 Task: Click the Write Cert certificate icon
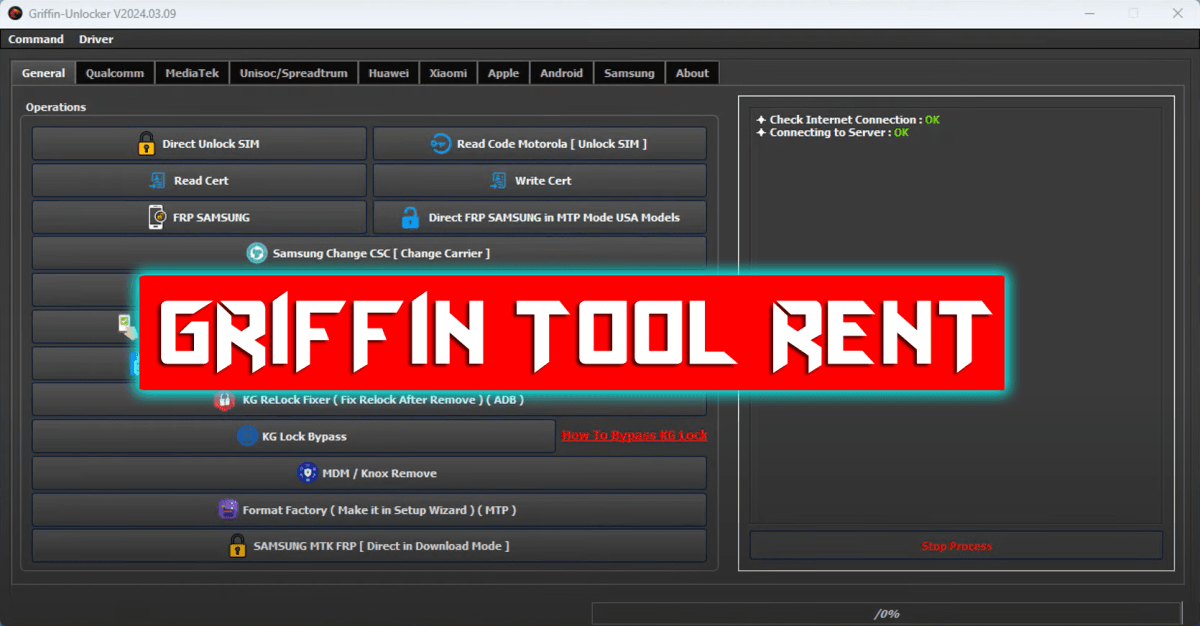(497, 180)
